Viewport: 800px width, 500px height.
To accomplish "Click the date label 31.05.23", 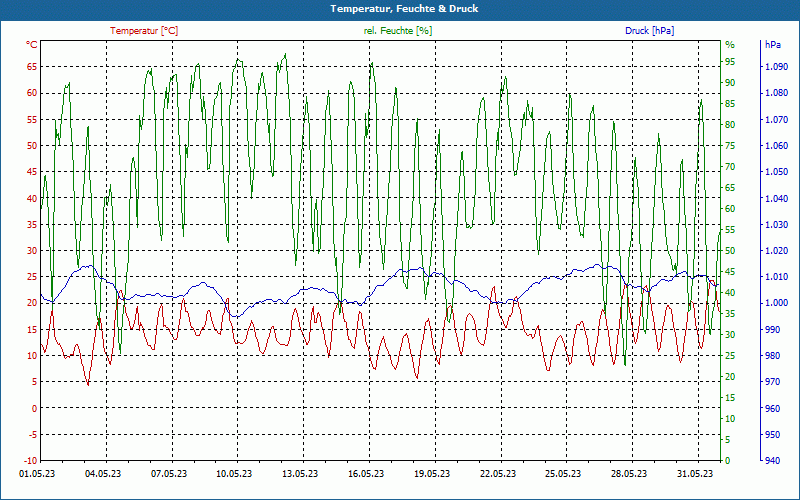I will pyautogui.click(x=694, y=474).
